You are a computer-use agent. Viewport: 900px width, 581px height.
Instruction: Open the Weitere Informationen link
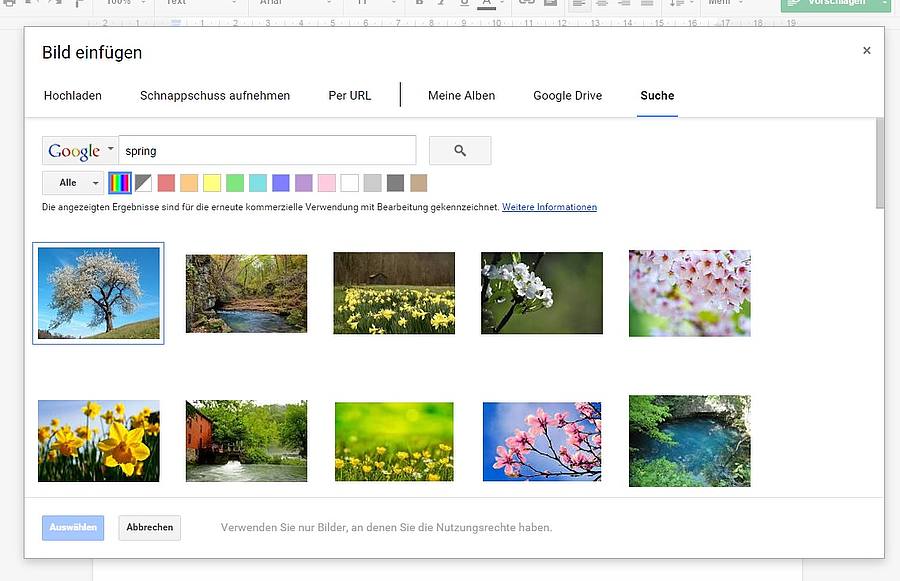(x=549, y=207)
